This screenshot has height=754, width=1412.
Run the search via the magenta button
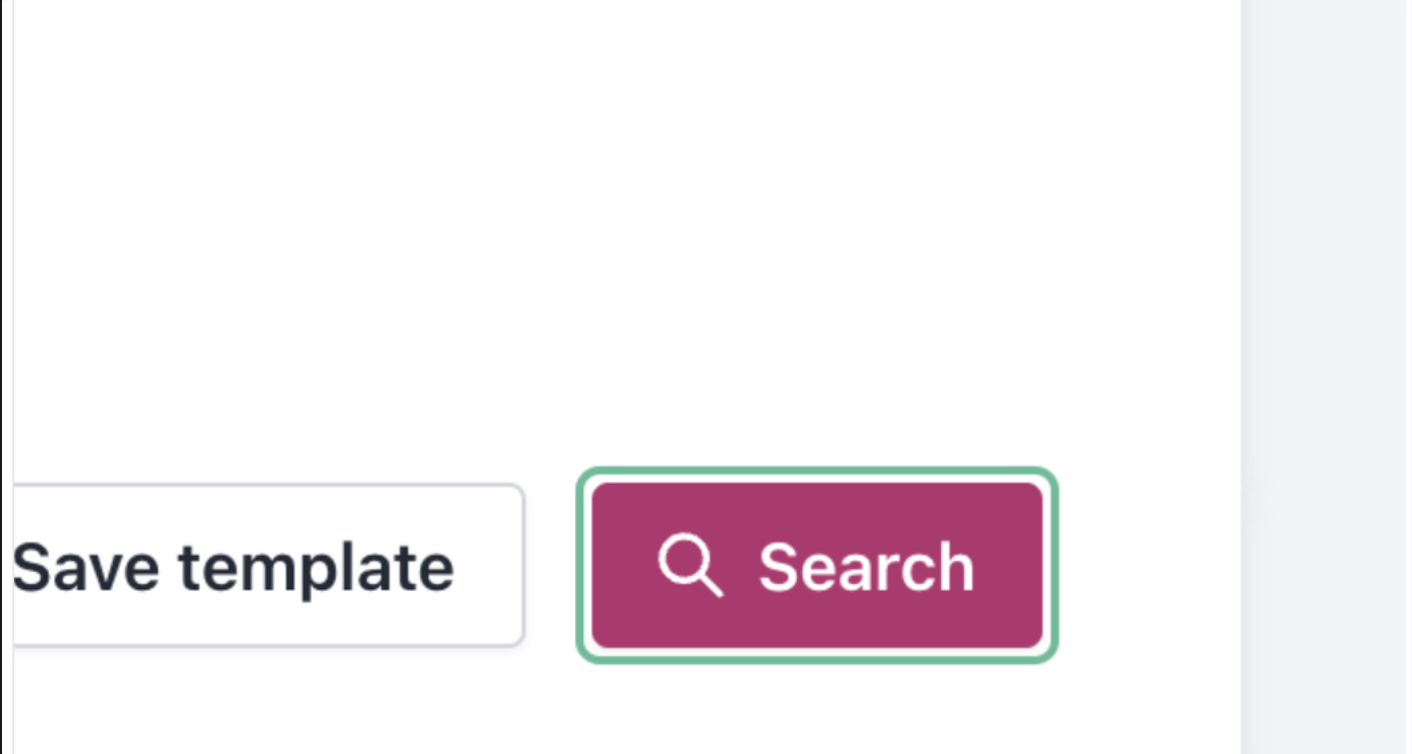817,565
